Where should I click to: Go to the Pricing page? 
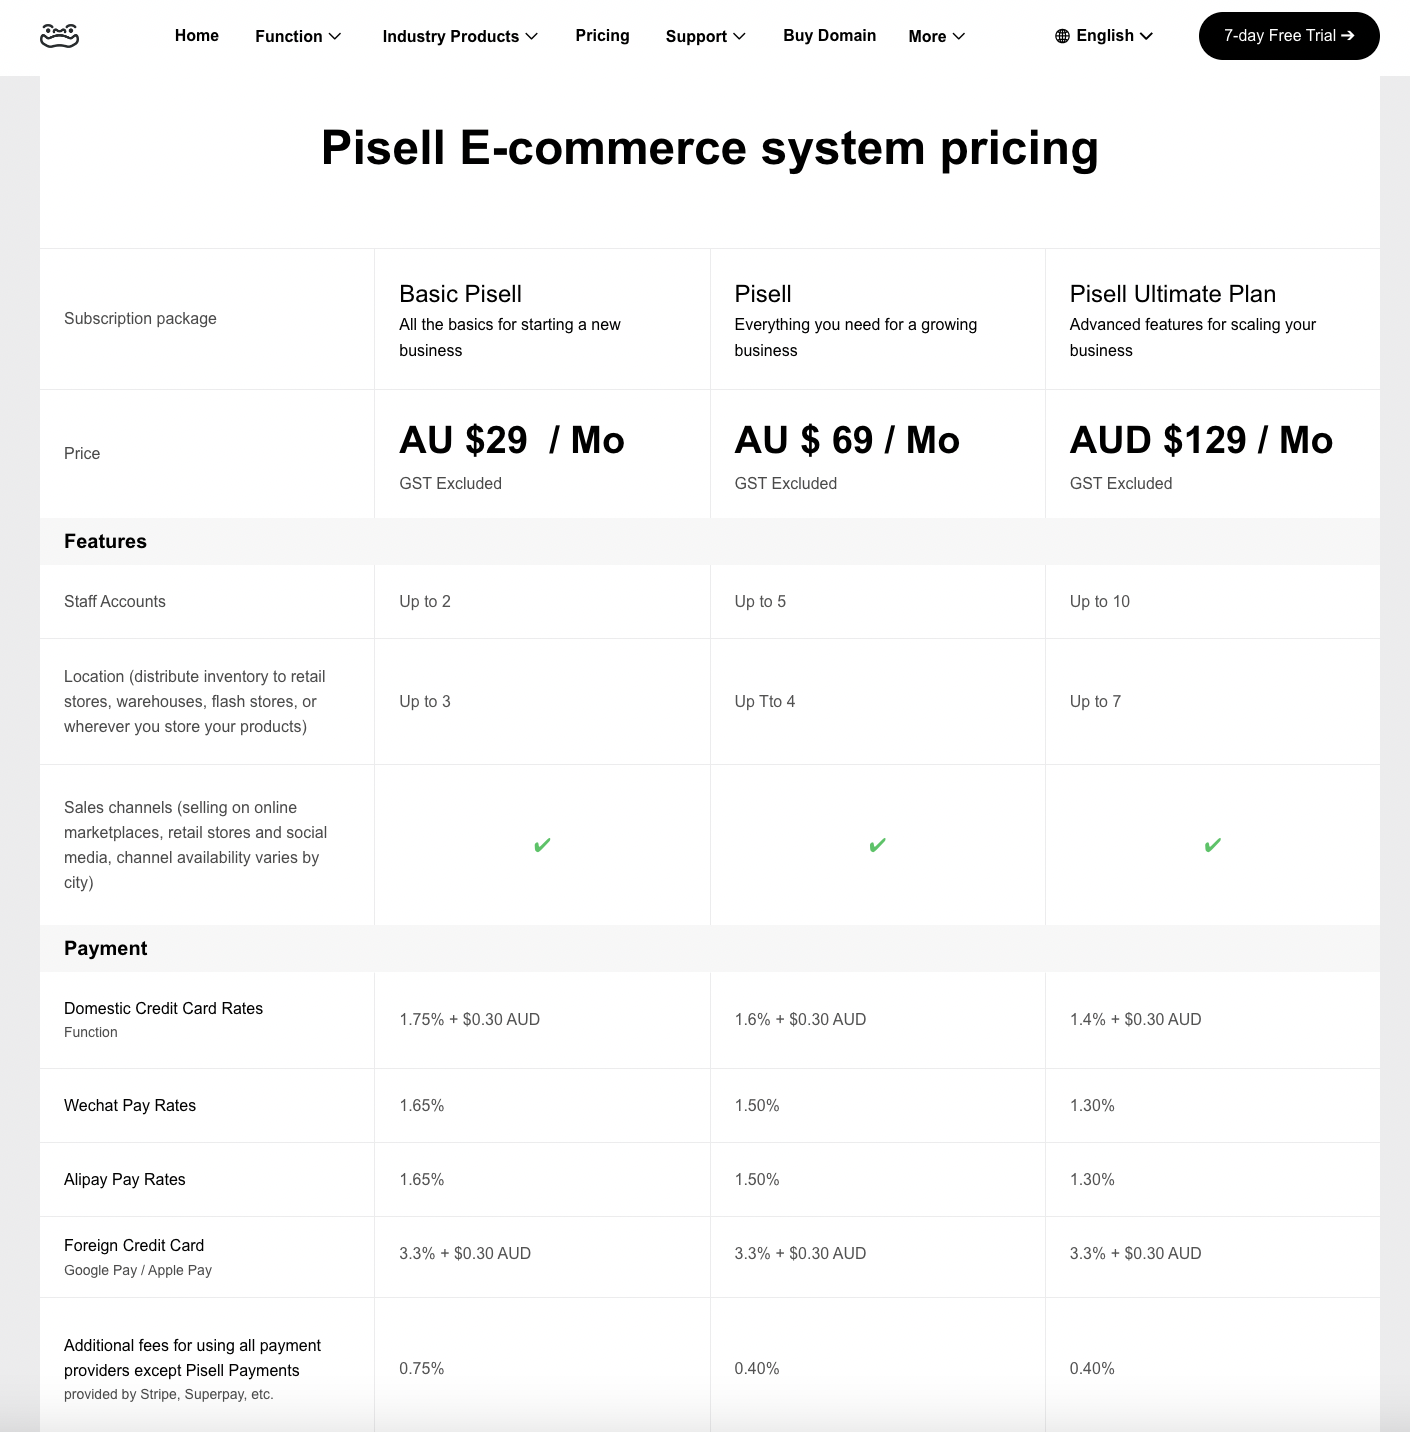[602, 36]
